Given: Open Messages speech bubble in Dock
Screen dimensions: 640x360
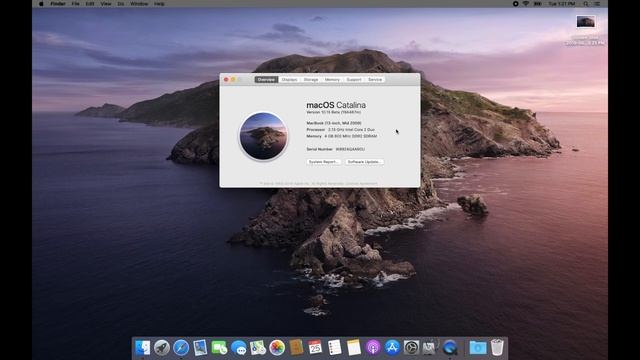Looking at the screenshot, I should point(238,348).
